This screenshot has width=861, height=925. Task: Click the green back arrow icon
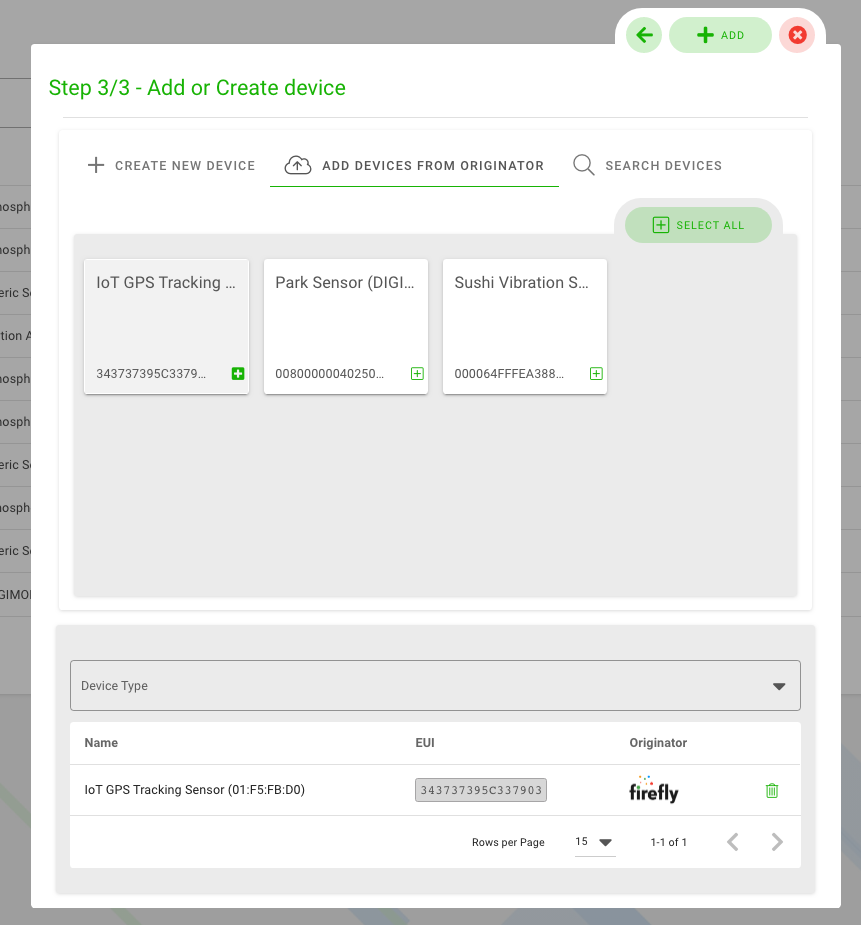[643, 35]
